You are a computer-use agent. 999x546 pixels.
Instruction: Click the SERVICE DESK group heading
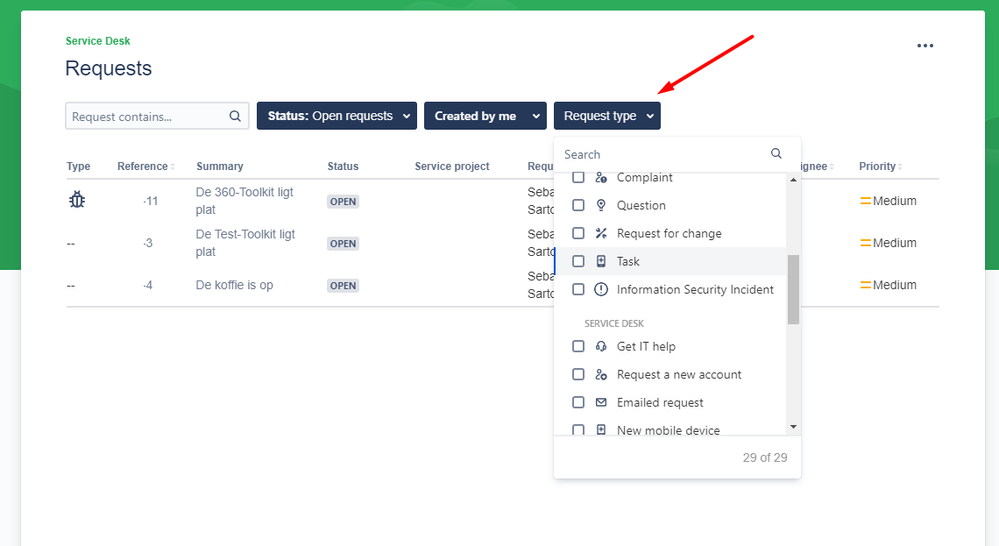pyautogui.click(x=614, y=324)
